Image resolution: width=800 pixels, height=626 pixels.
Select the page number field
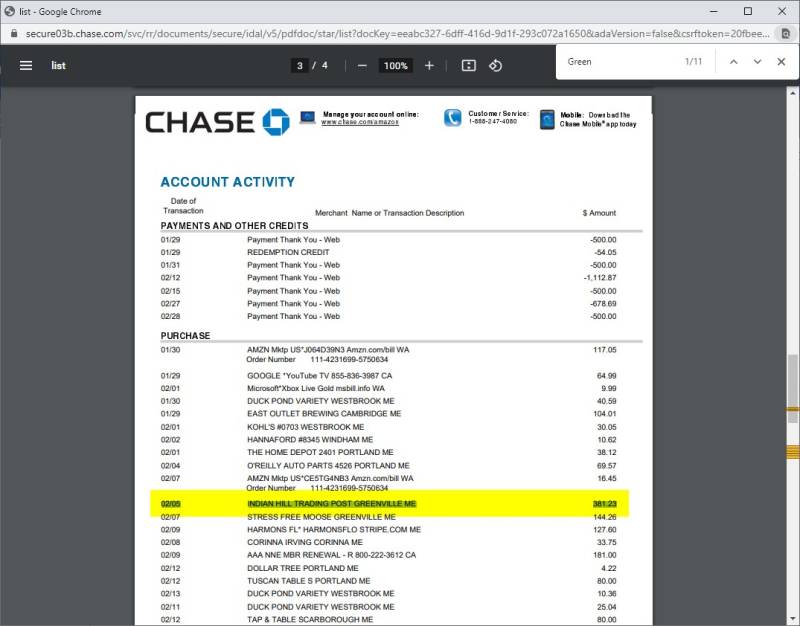point(299,66)
